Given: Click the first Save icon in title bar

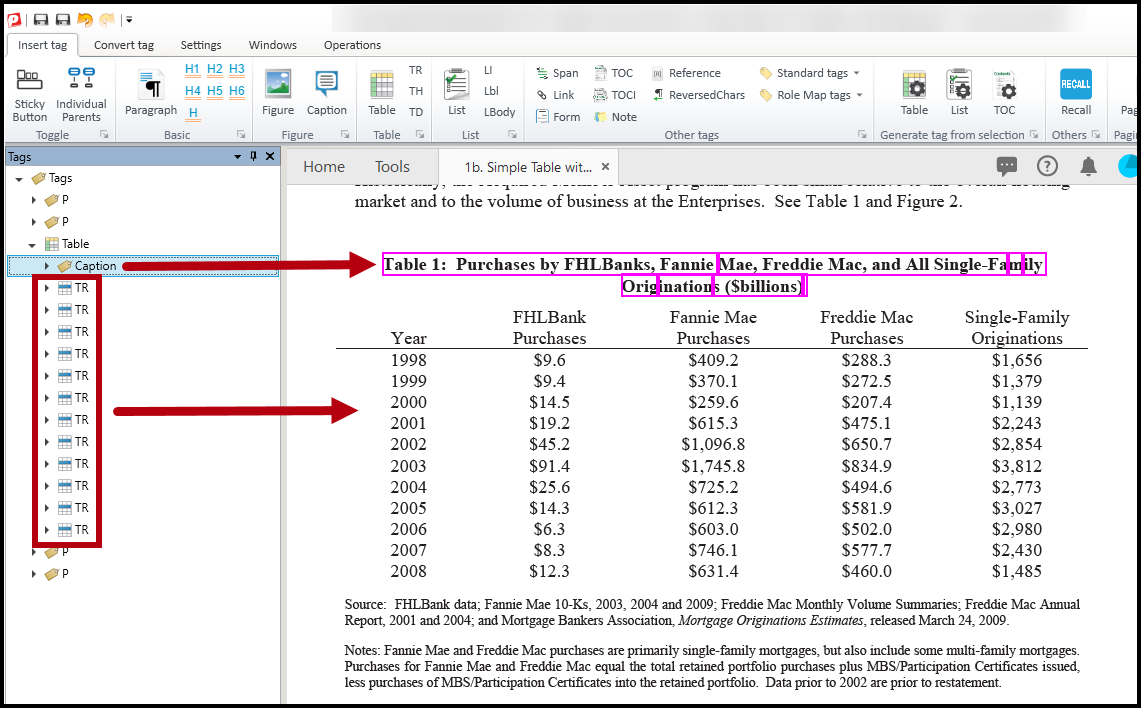Looking at the screenshot, I should [41, 20].
